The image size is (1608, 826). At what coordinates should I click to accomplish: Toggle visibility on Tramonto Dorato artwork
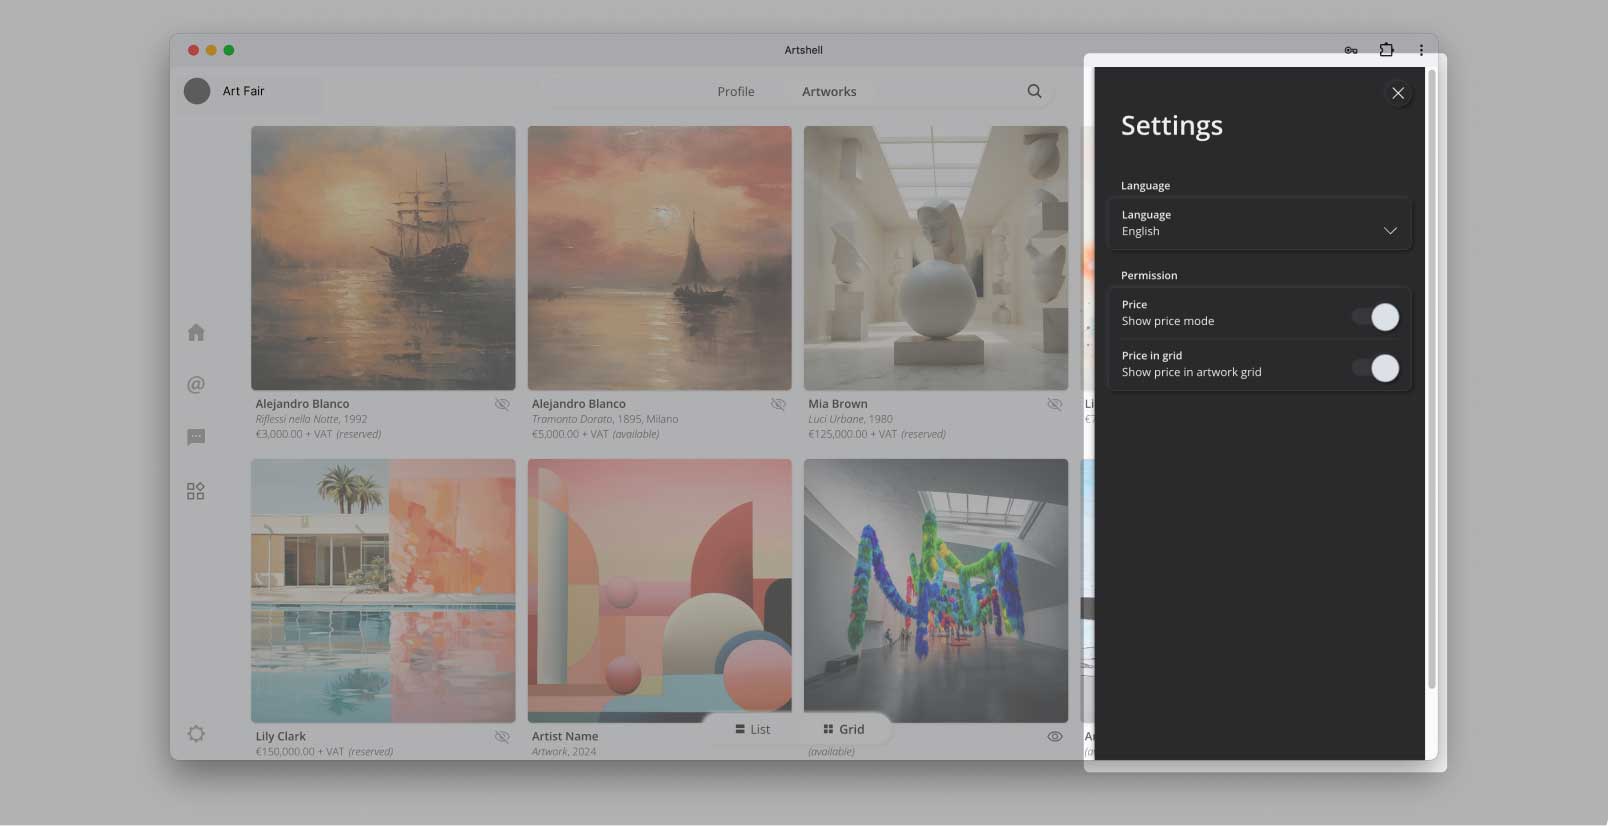pyautogui.click(x=778, y=404)
